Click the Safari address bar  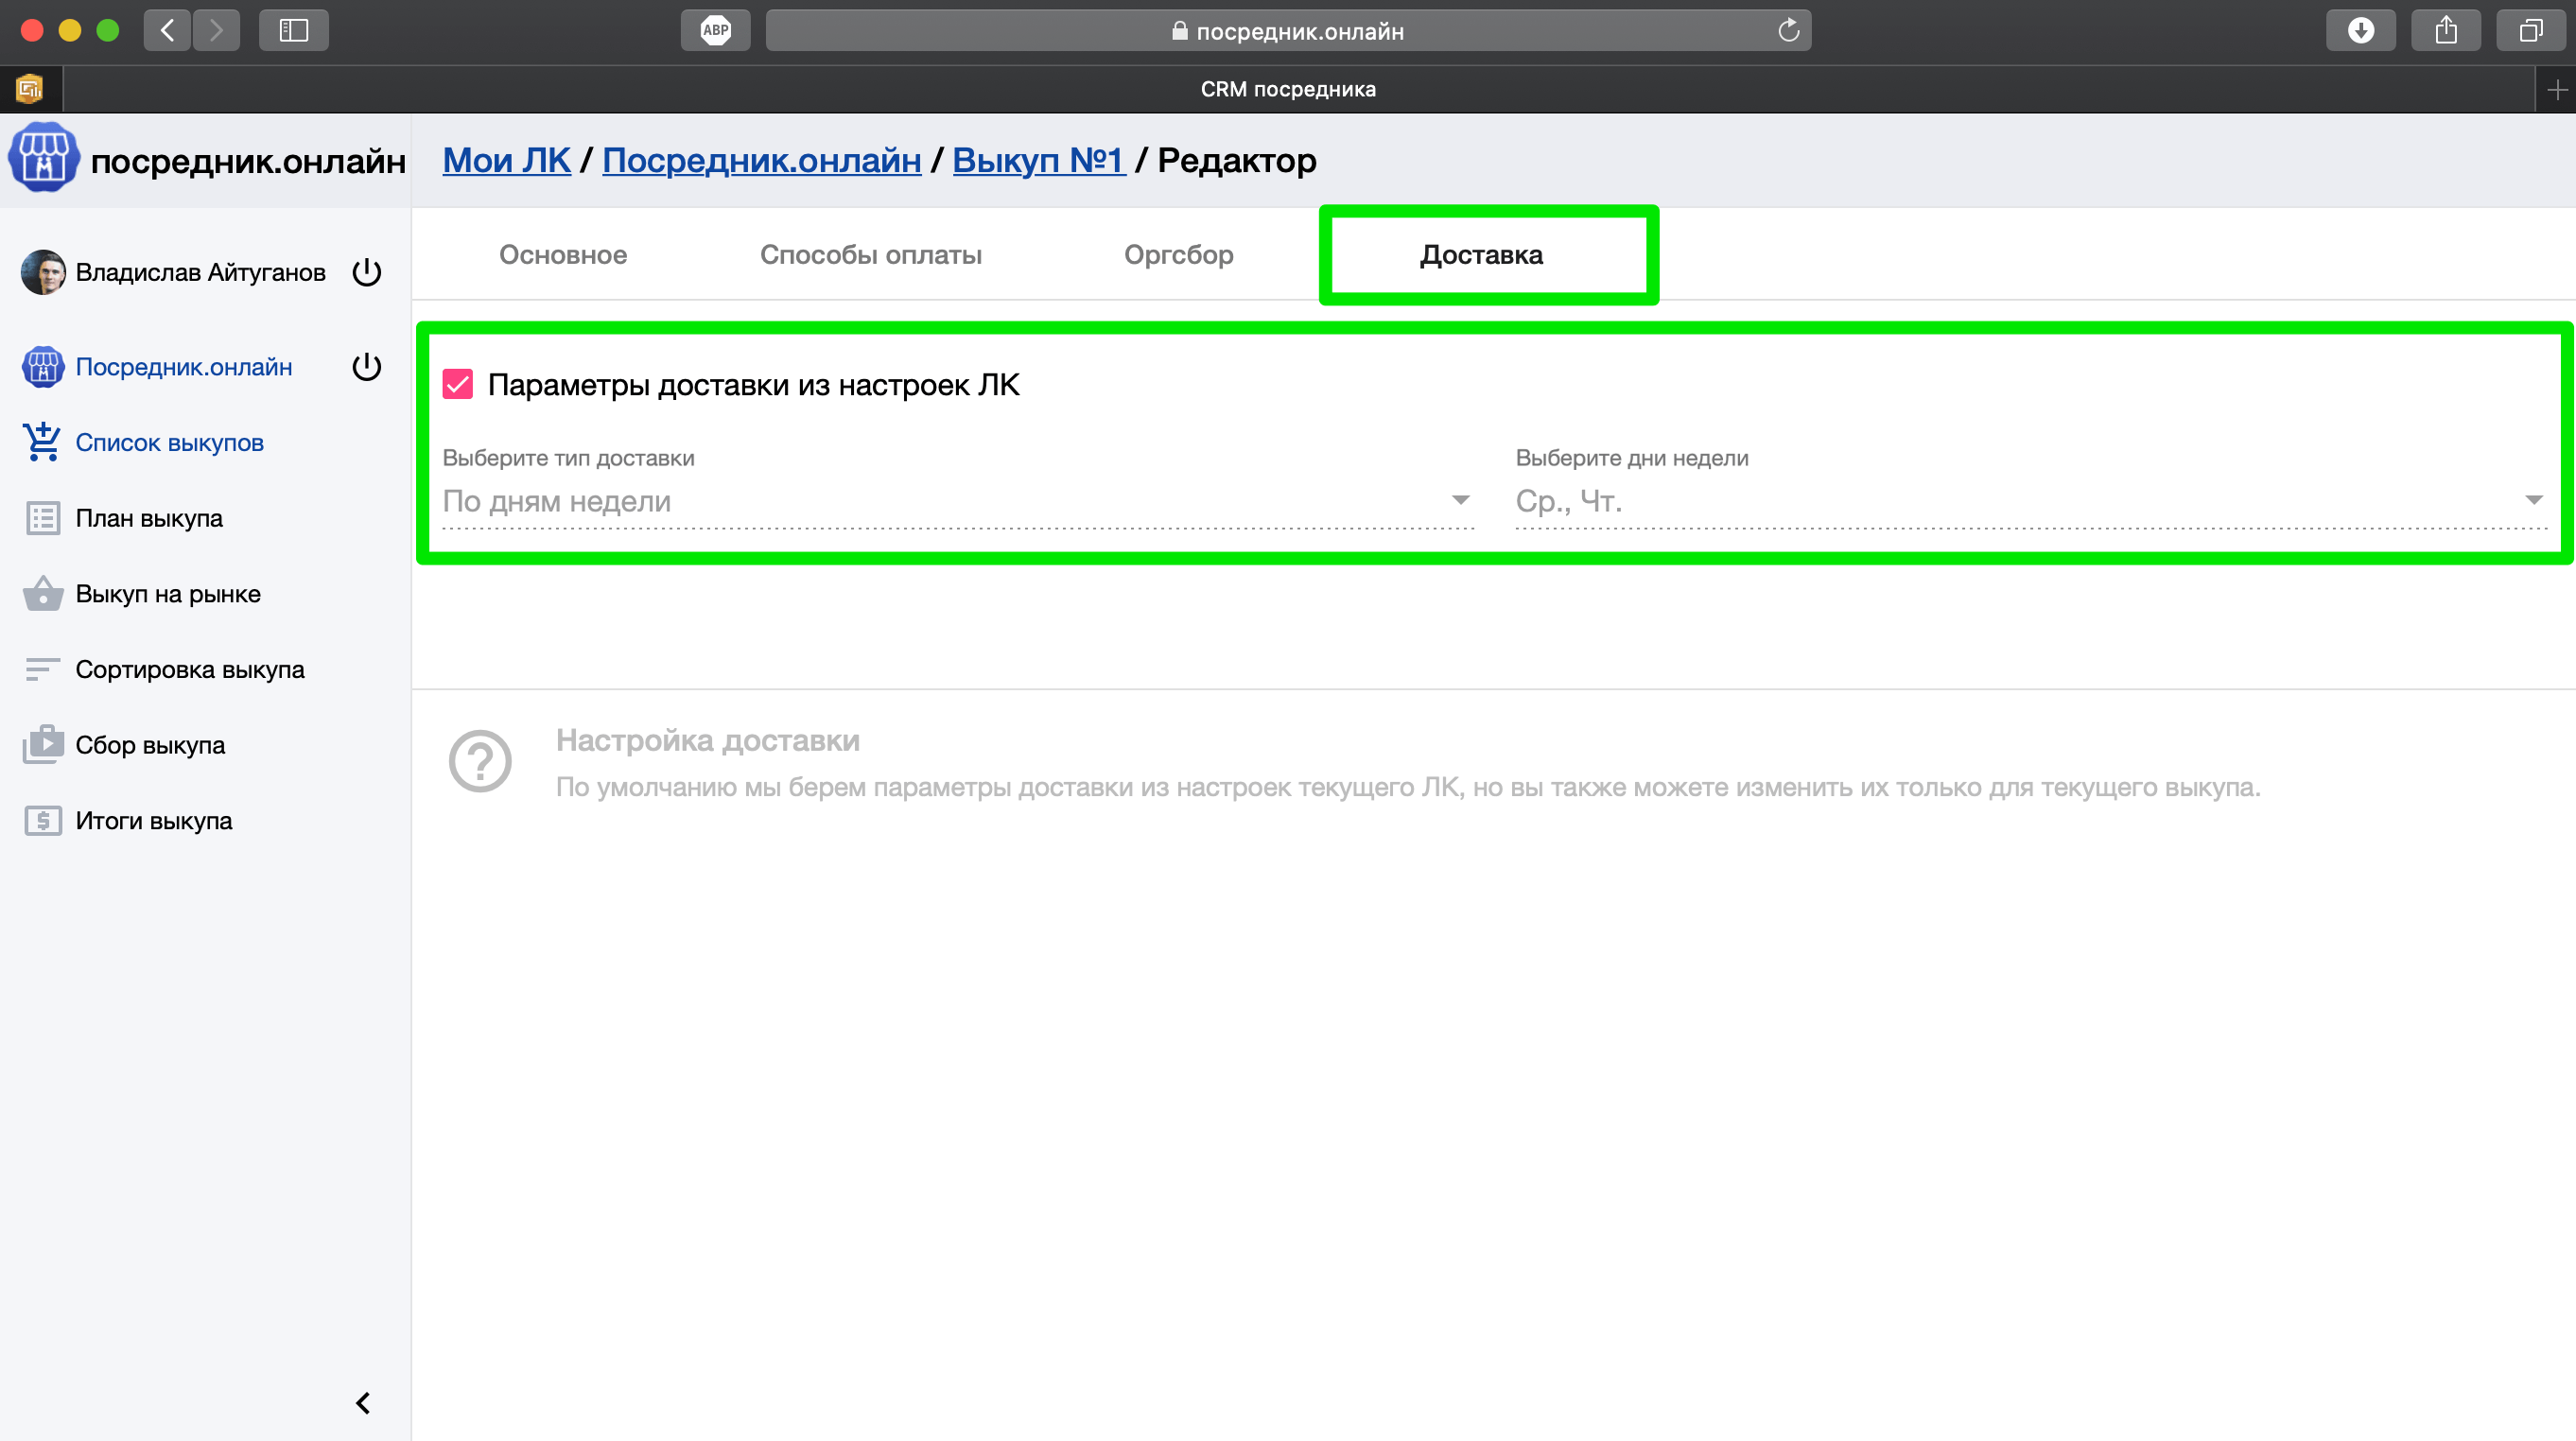coord(1287,31)
